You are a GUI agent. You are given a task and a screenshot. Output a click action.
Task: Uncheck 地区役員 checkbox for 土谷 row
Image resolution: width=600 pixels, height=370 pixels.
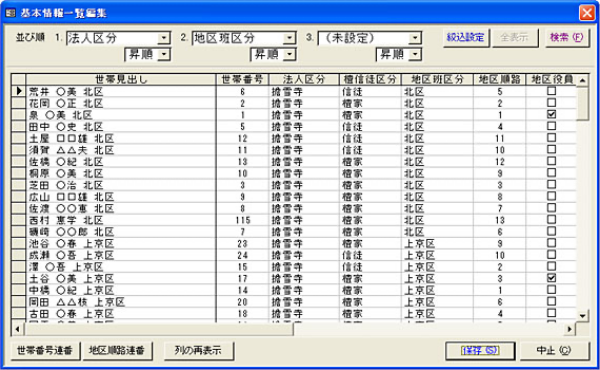tap(551, 278)
